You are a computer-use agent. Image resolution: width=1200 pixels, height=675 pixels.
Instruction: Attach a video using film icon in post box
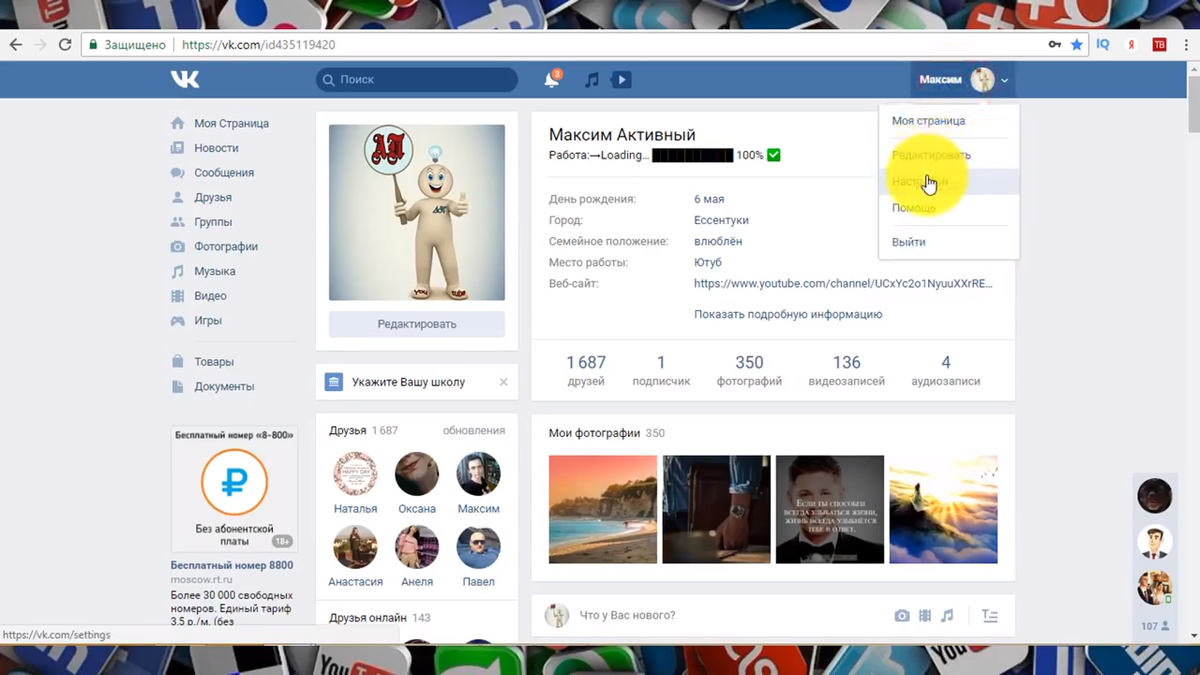[925, 616]
